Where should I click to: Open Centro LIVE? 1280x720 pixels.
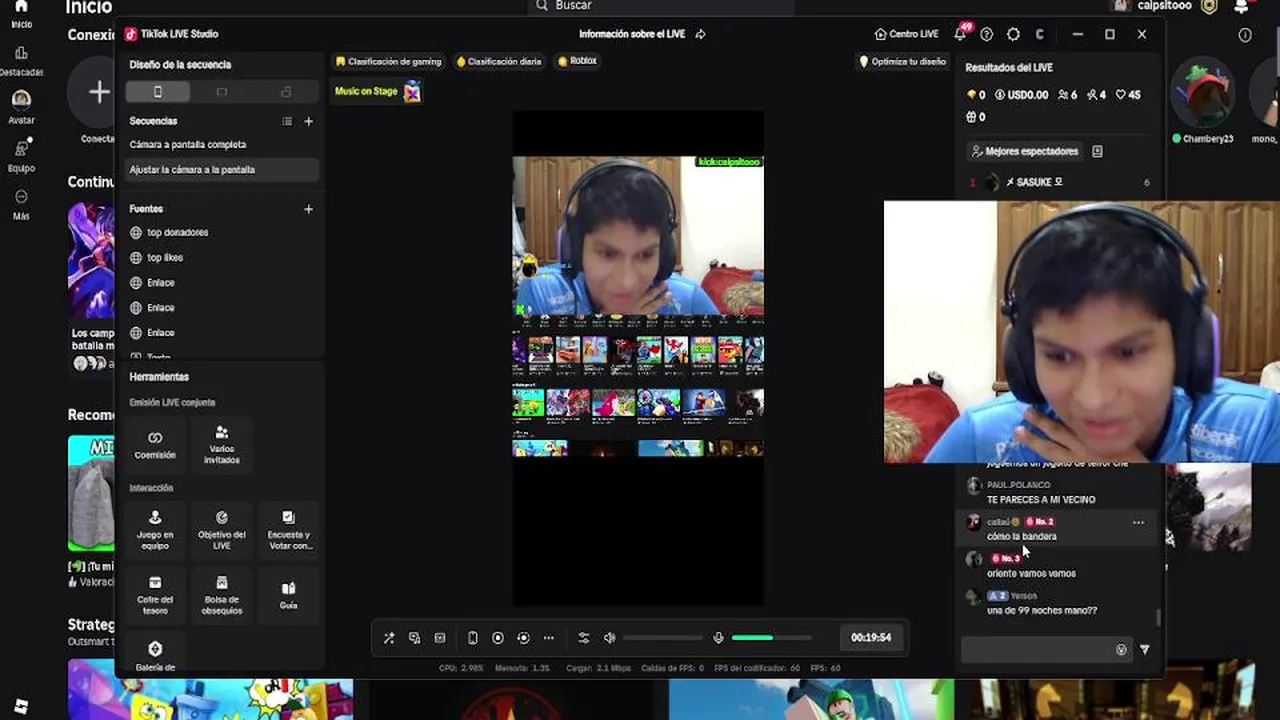point(906,34)
